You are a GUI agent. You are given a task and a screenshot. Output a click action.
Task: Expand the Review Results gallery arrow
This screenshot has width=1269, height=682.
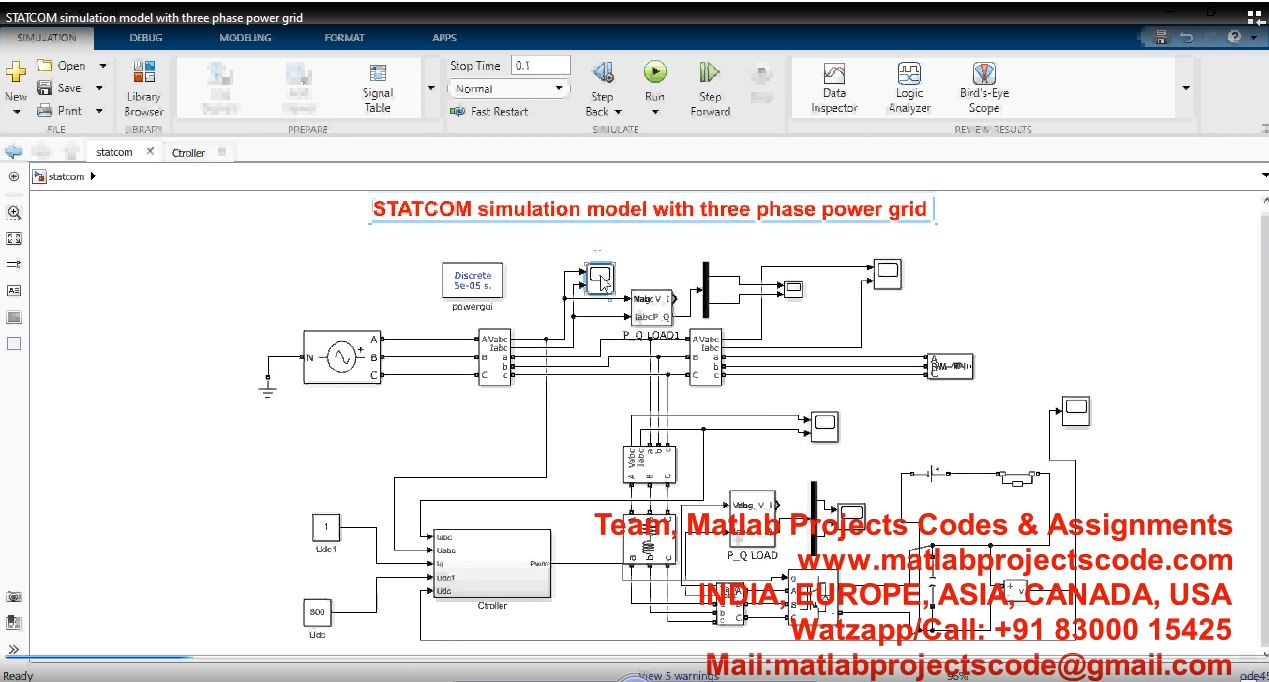[1186, 88]
